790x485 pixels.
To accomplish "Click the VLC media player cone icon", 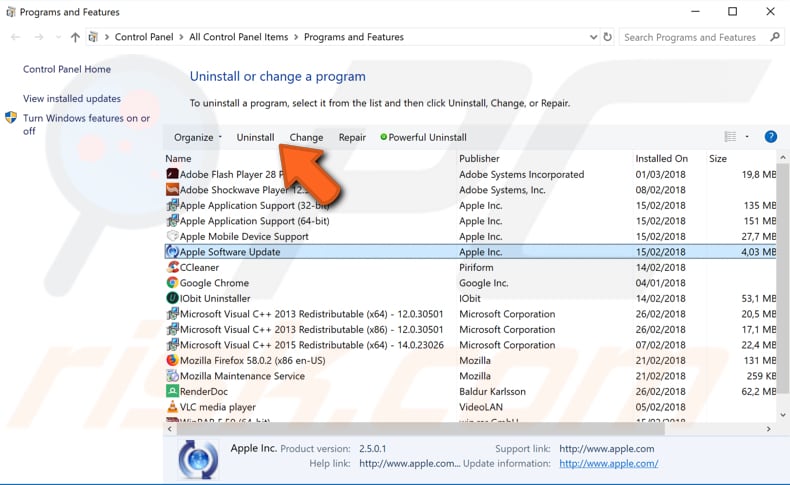I will pos(172,406).
